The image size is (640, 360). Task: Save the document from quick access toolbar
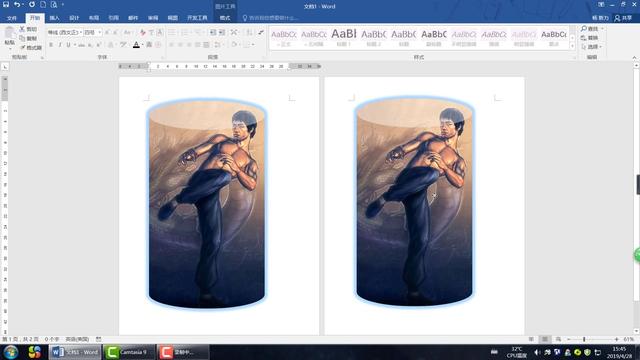point(6,4)
